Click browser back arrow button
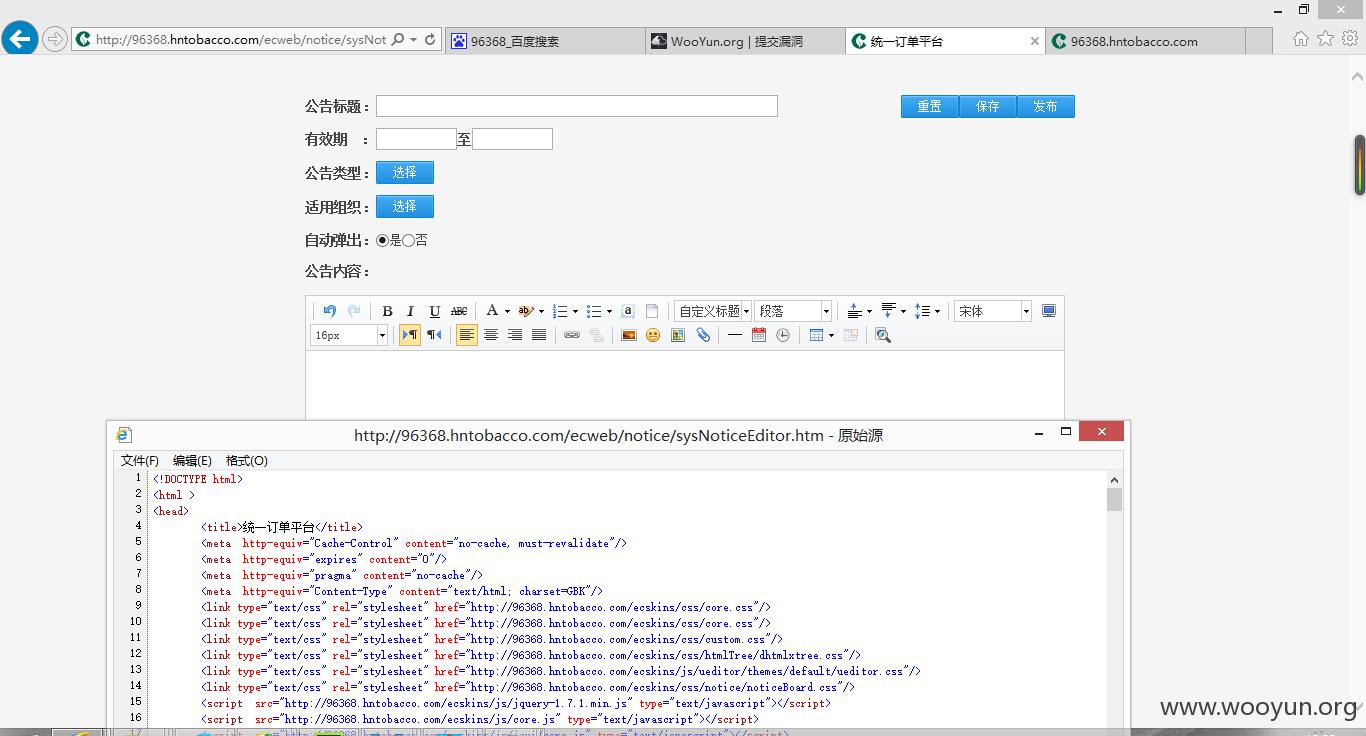Image resolution: width=1366 pixels, height=736 pixels. 20,39
